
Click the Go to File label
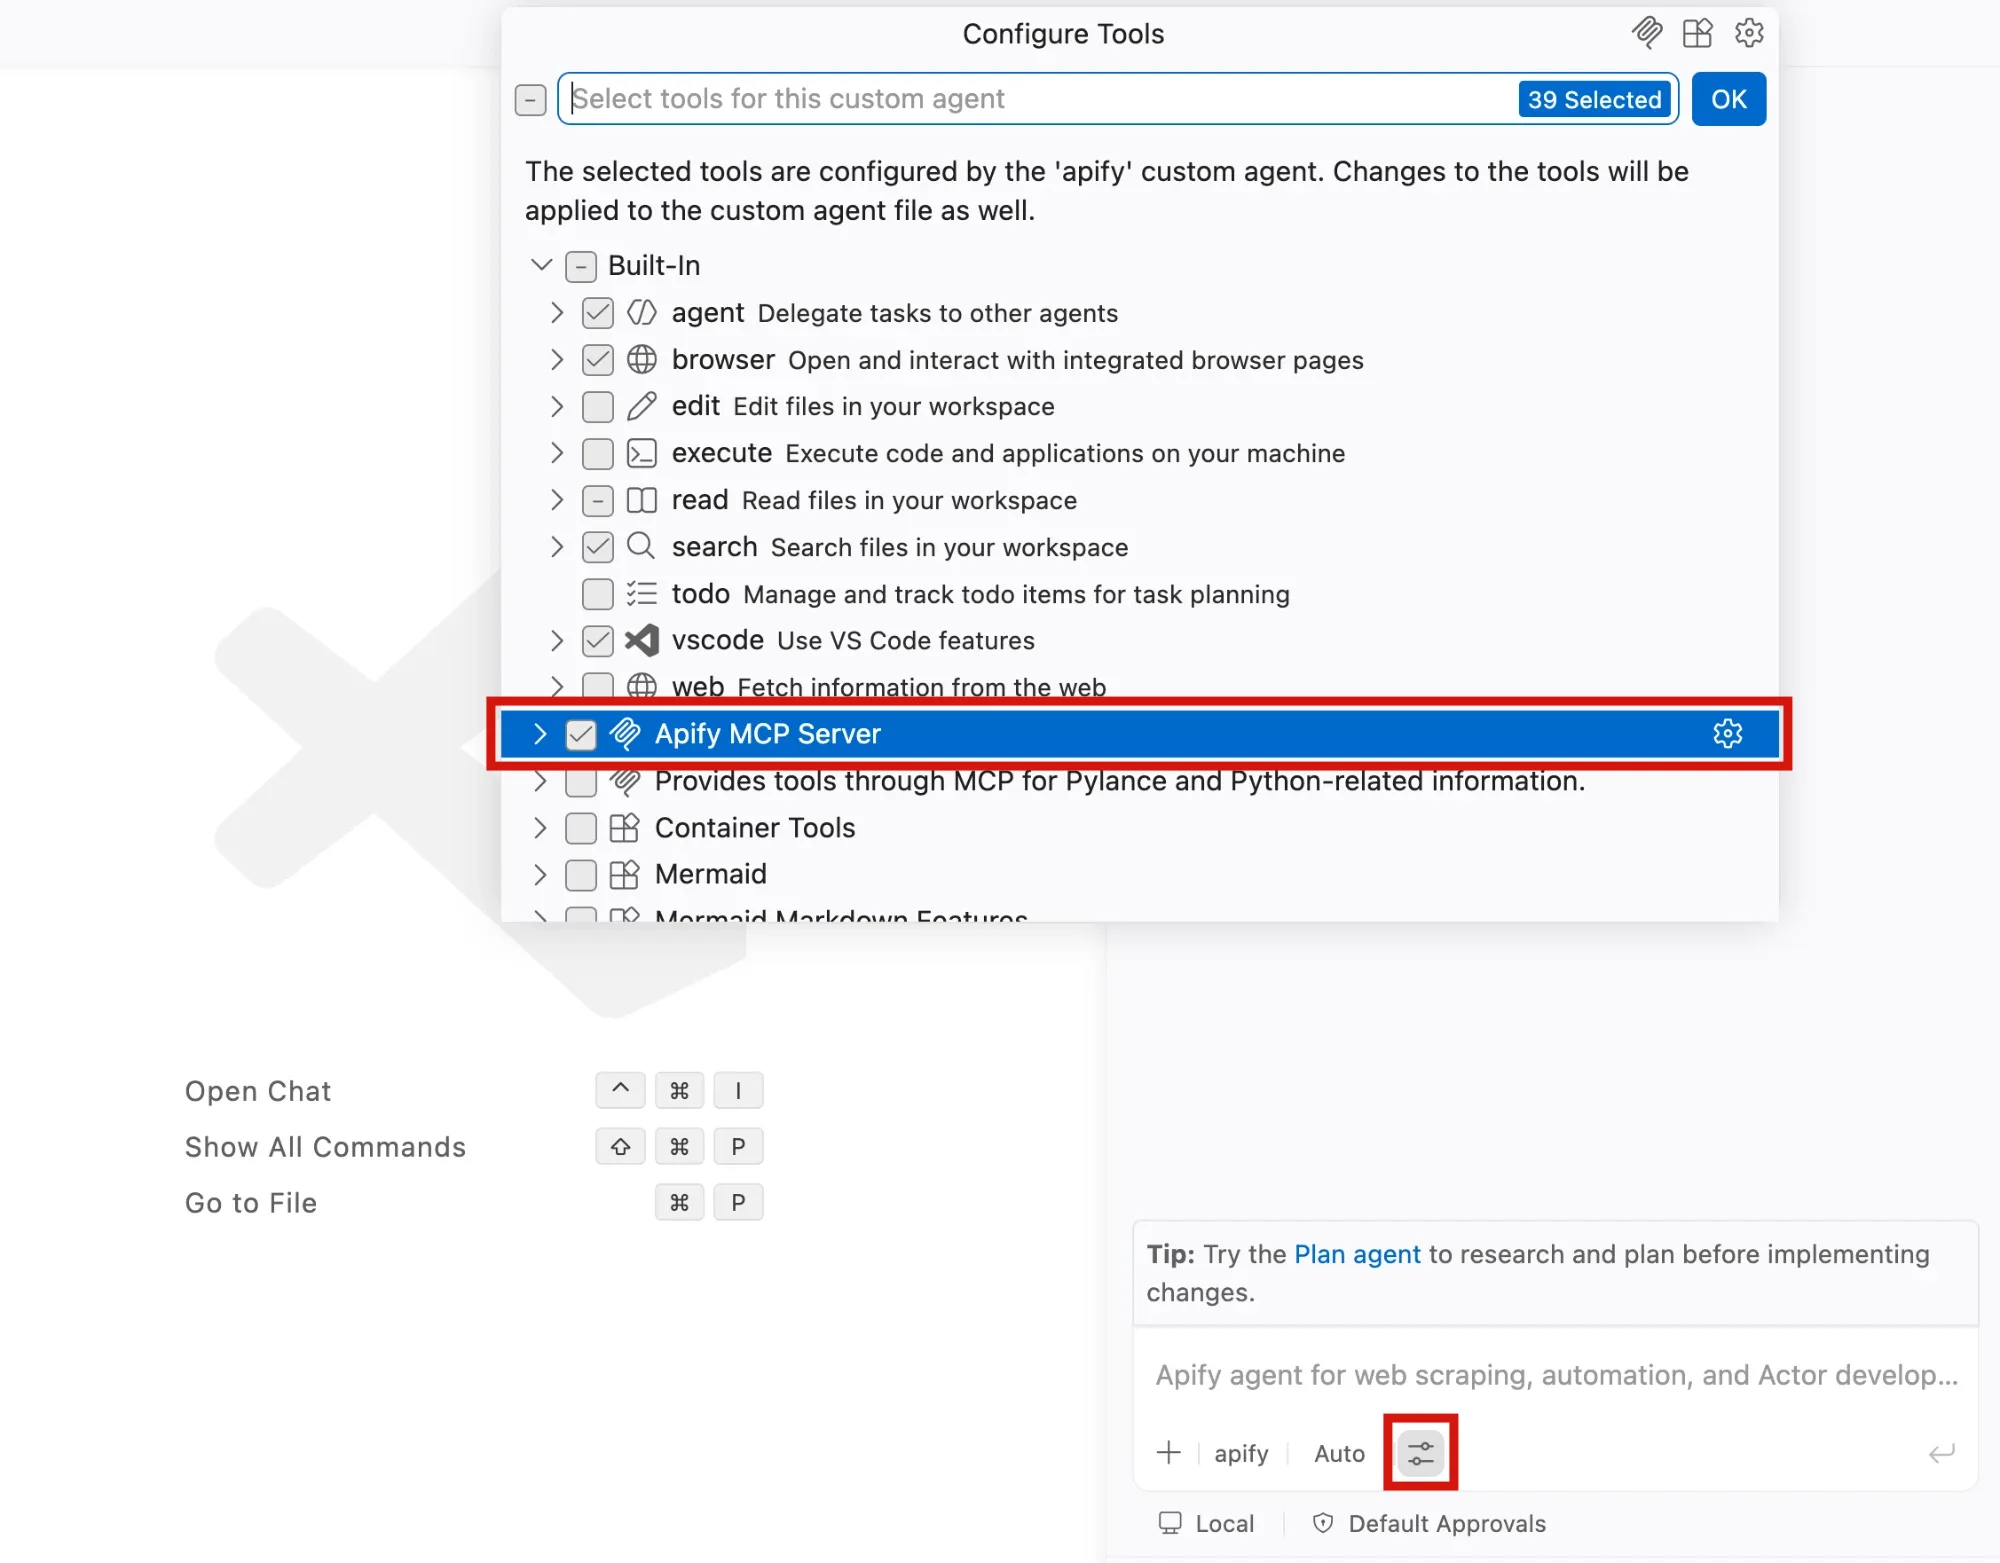click(x=251, y=1203)
